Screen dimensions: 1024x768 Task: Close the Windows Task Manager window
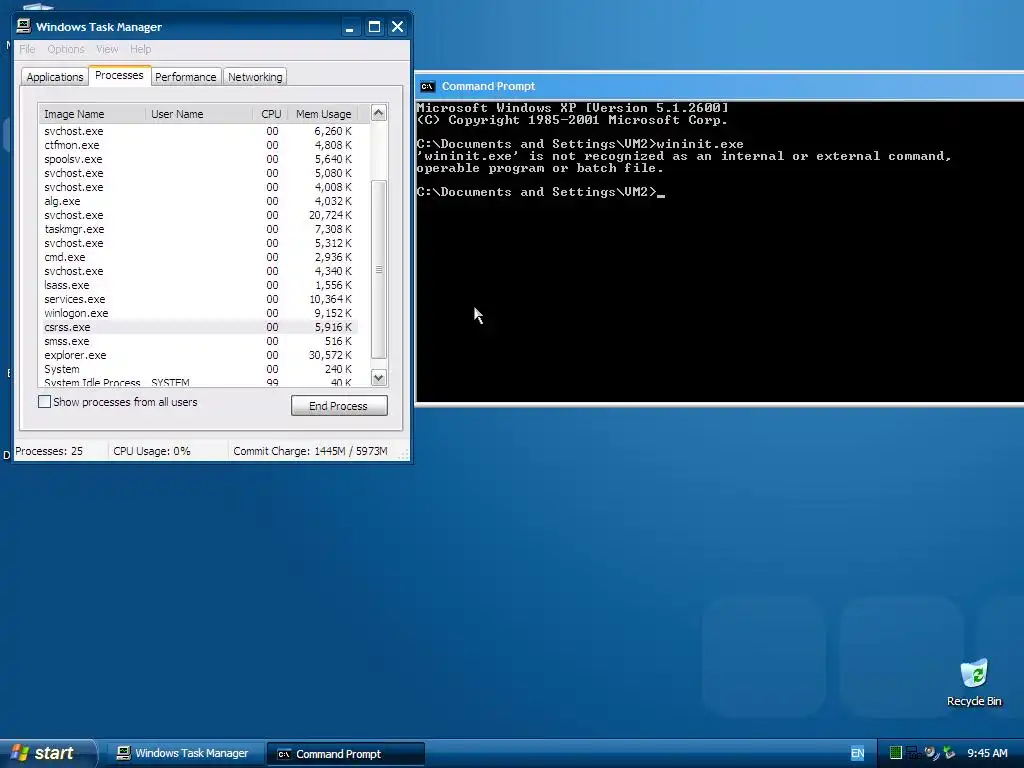(x=398, y=27)
